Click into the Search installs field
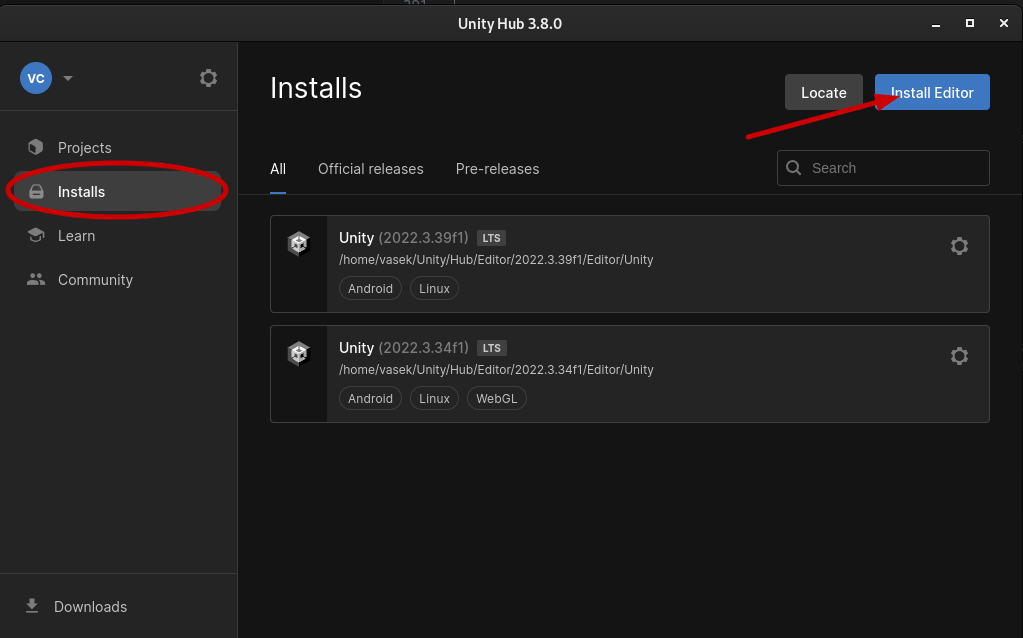The width and height of the screenshot is (1023, 638). (x=895, y=168)
